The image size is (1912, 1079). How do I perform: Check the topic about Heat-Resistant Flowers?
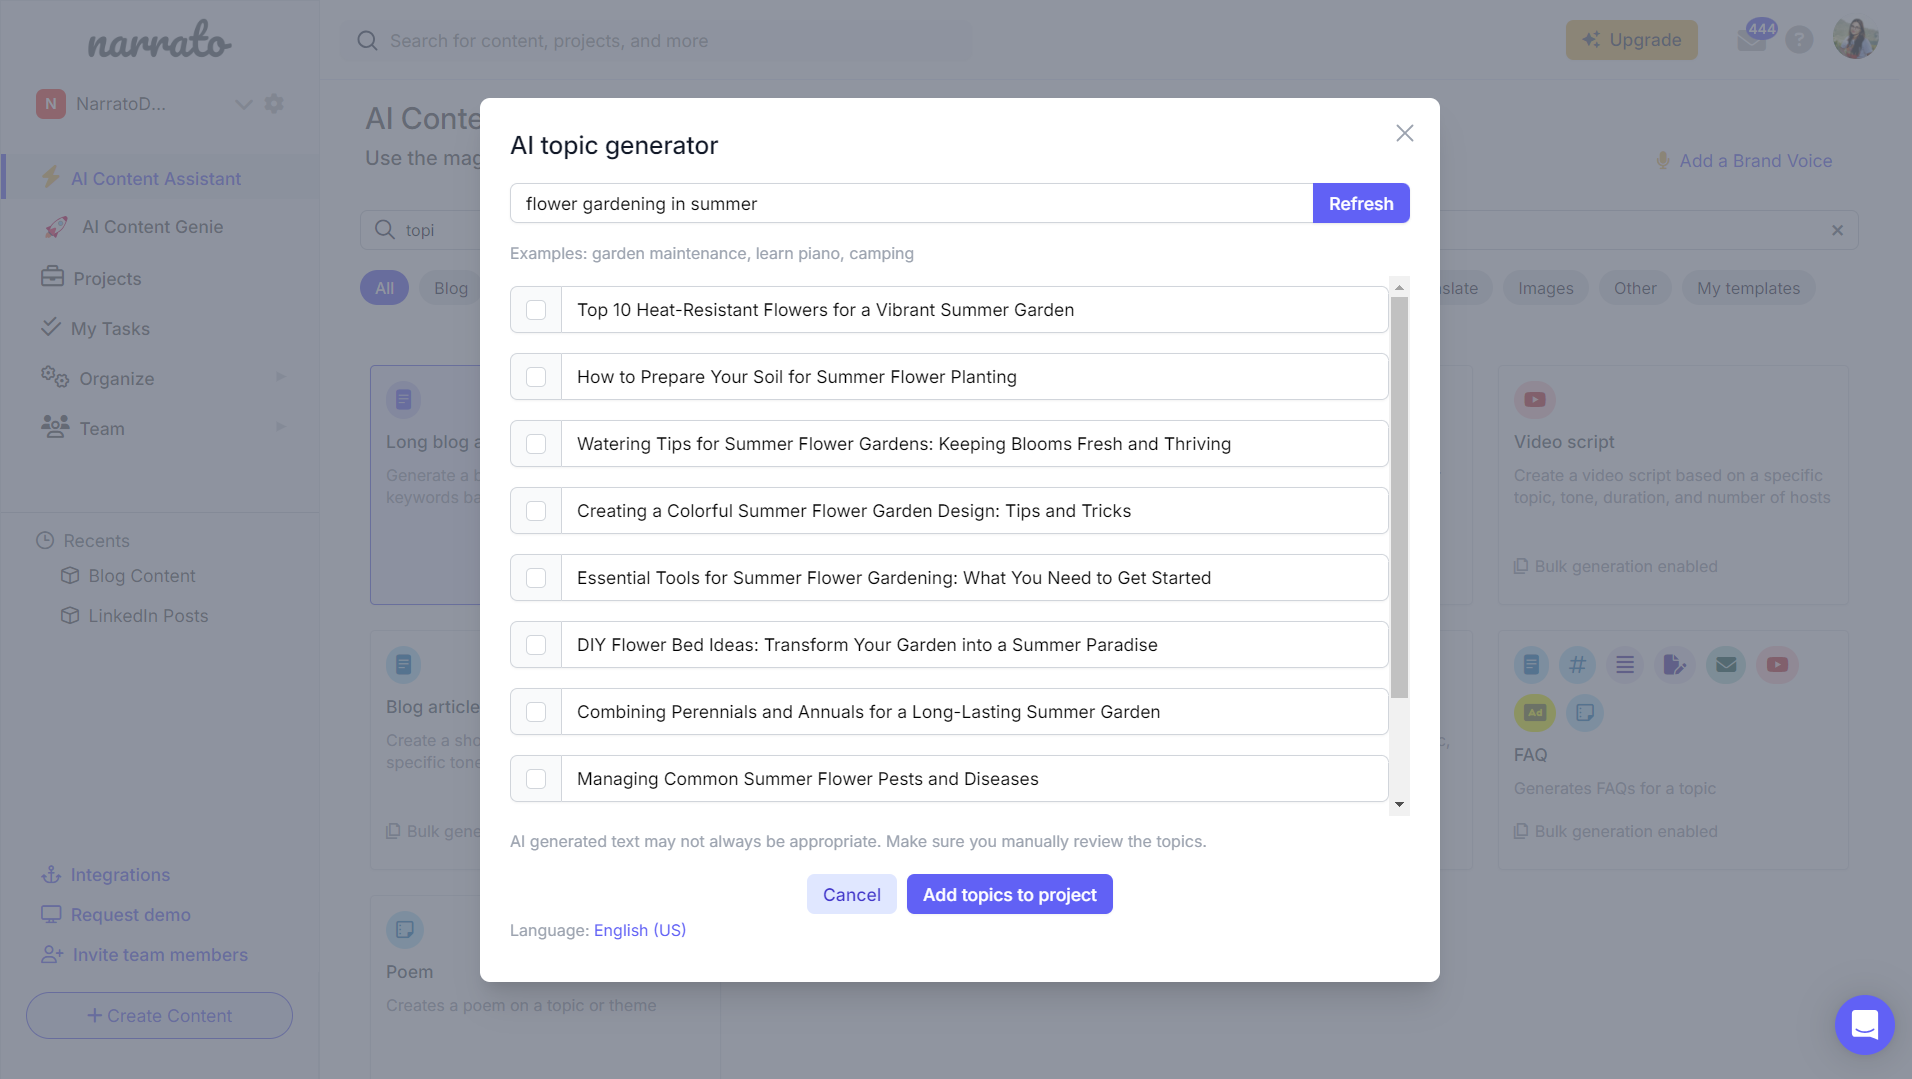pos(536,309)
